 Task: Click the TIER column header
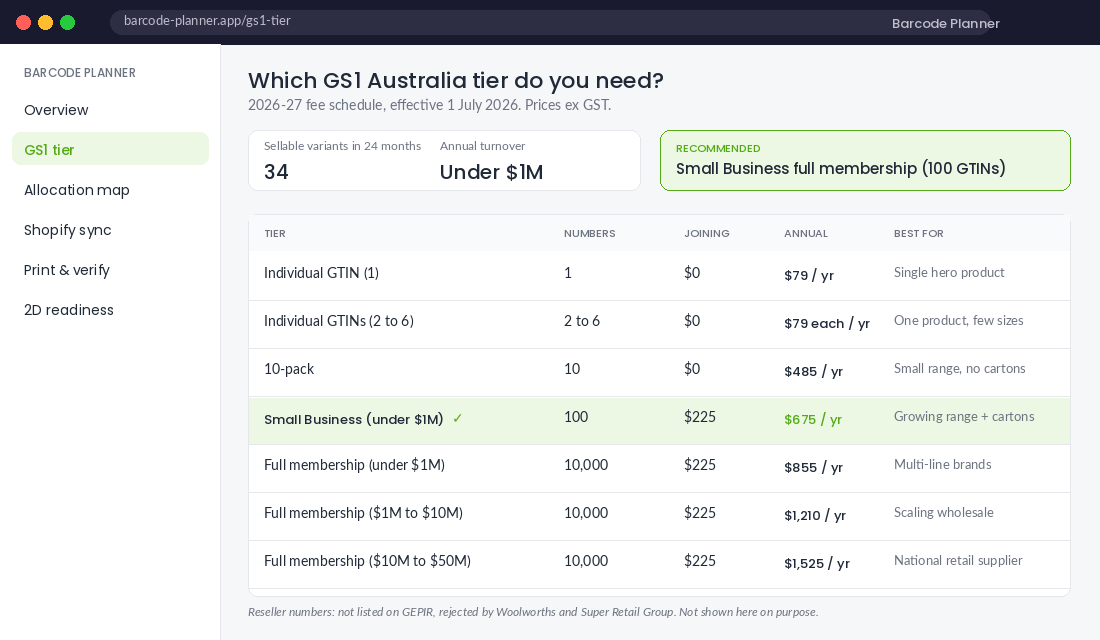[275, 234]
